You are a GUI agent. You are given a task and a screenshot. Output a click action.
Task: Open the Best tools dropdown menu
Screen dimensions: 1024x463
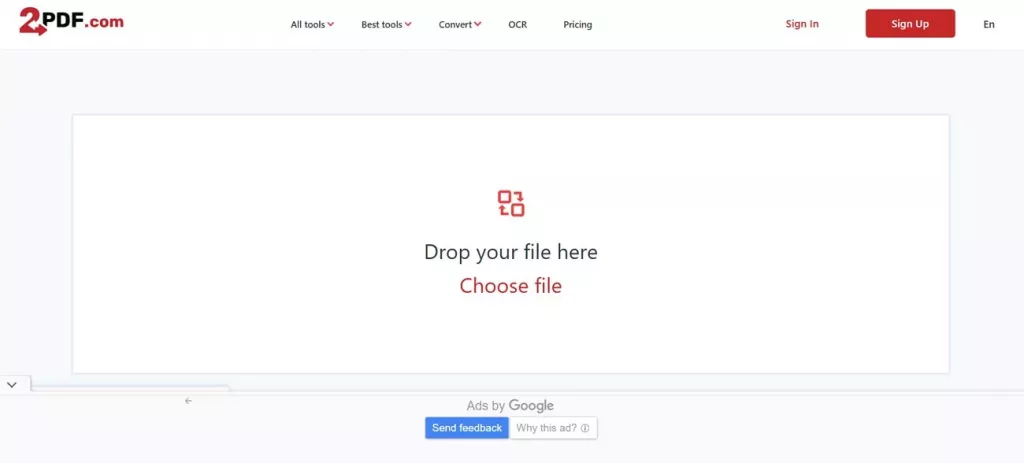point(386,25)
